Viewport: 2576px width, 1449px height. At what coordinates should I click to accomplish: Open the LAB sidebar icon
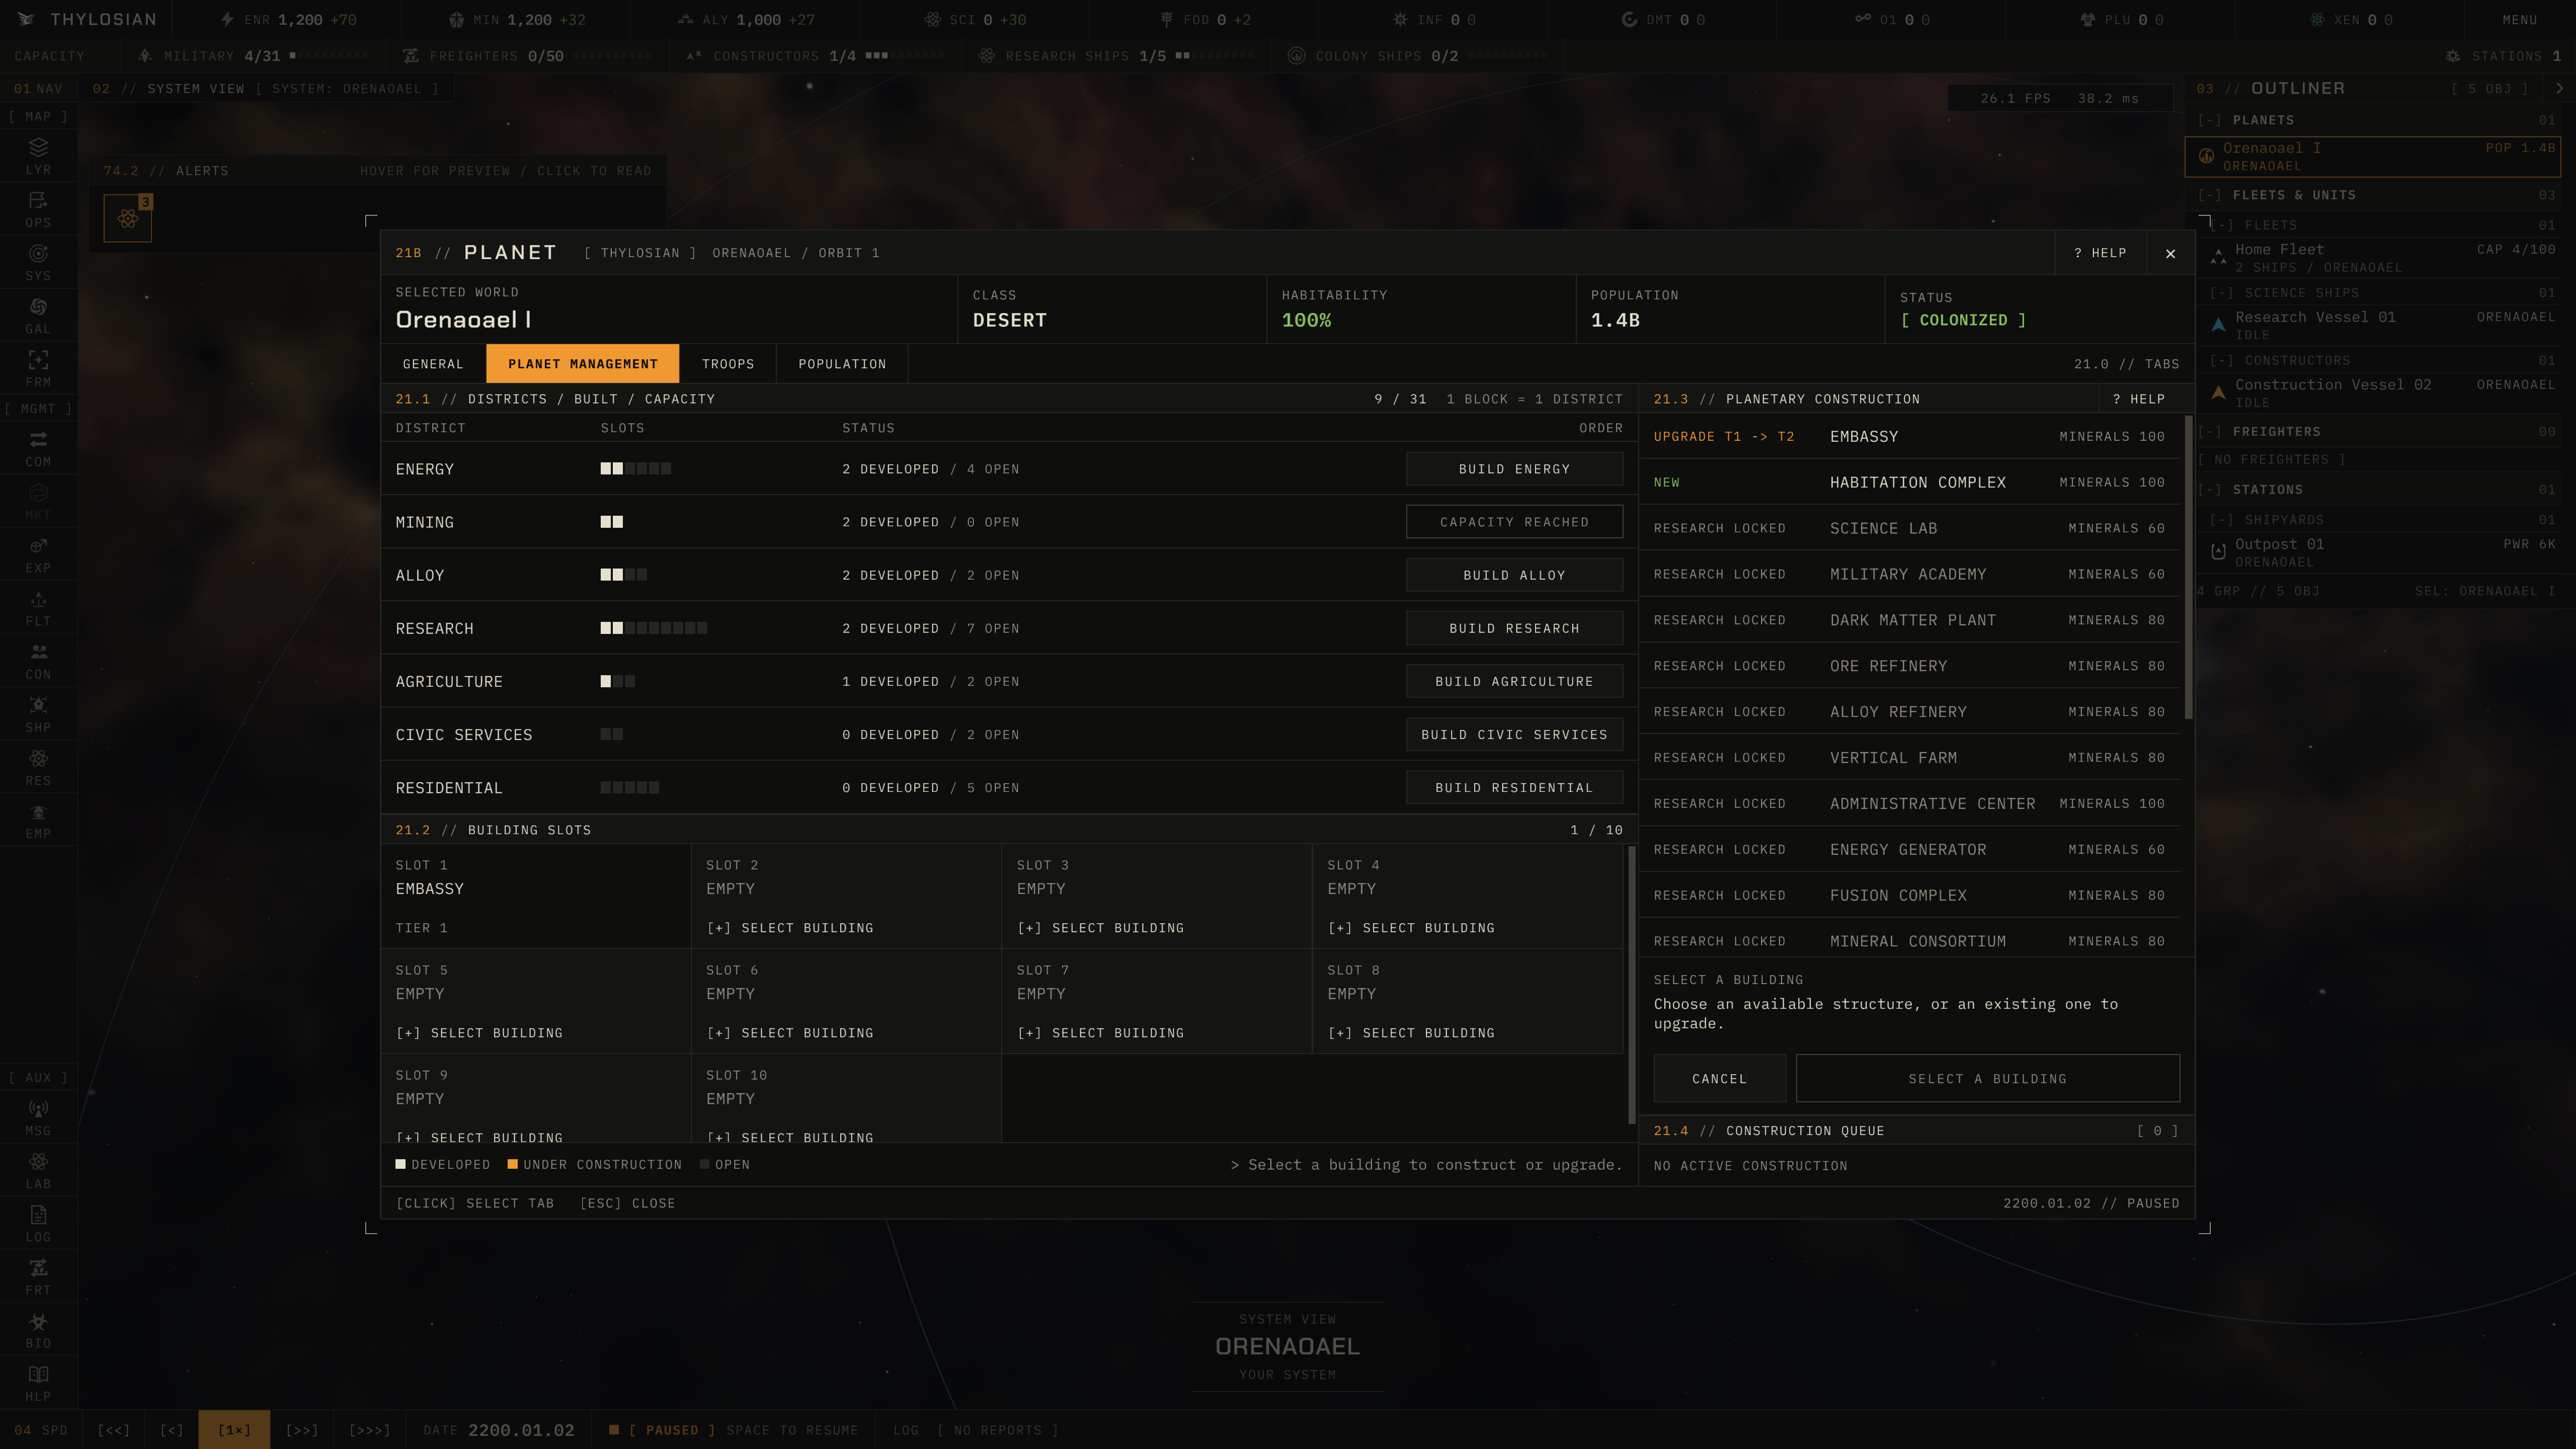[38, 1170]
